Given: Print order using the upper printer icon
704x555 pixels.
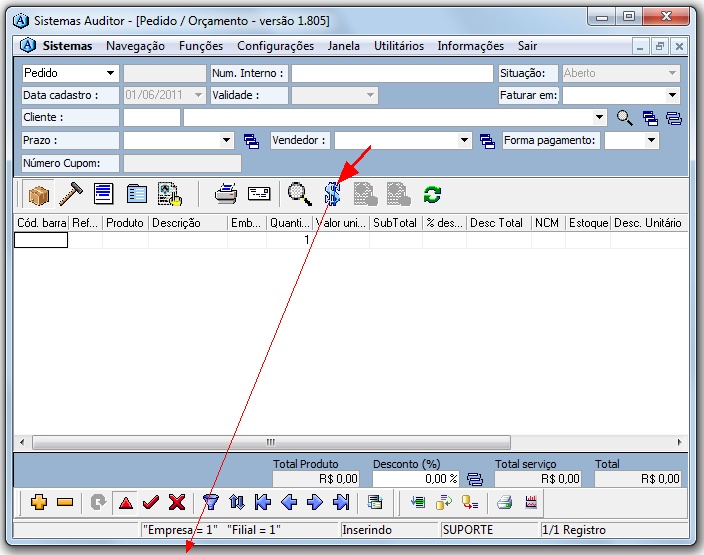Looking at the screenshot, I should (x=226, y=194).
